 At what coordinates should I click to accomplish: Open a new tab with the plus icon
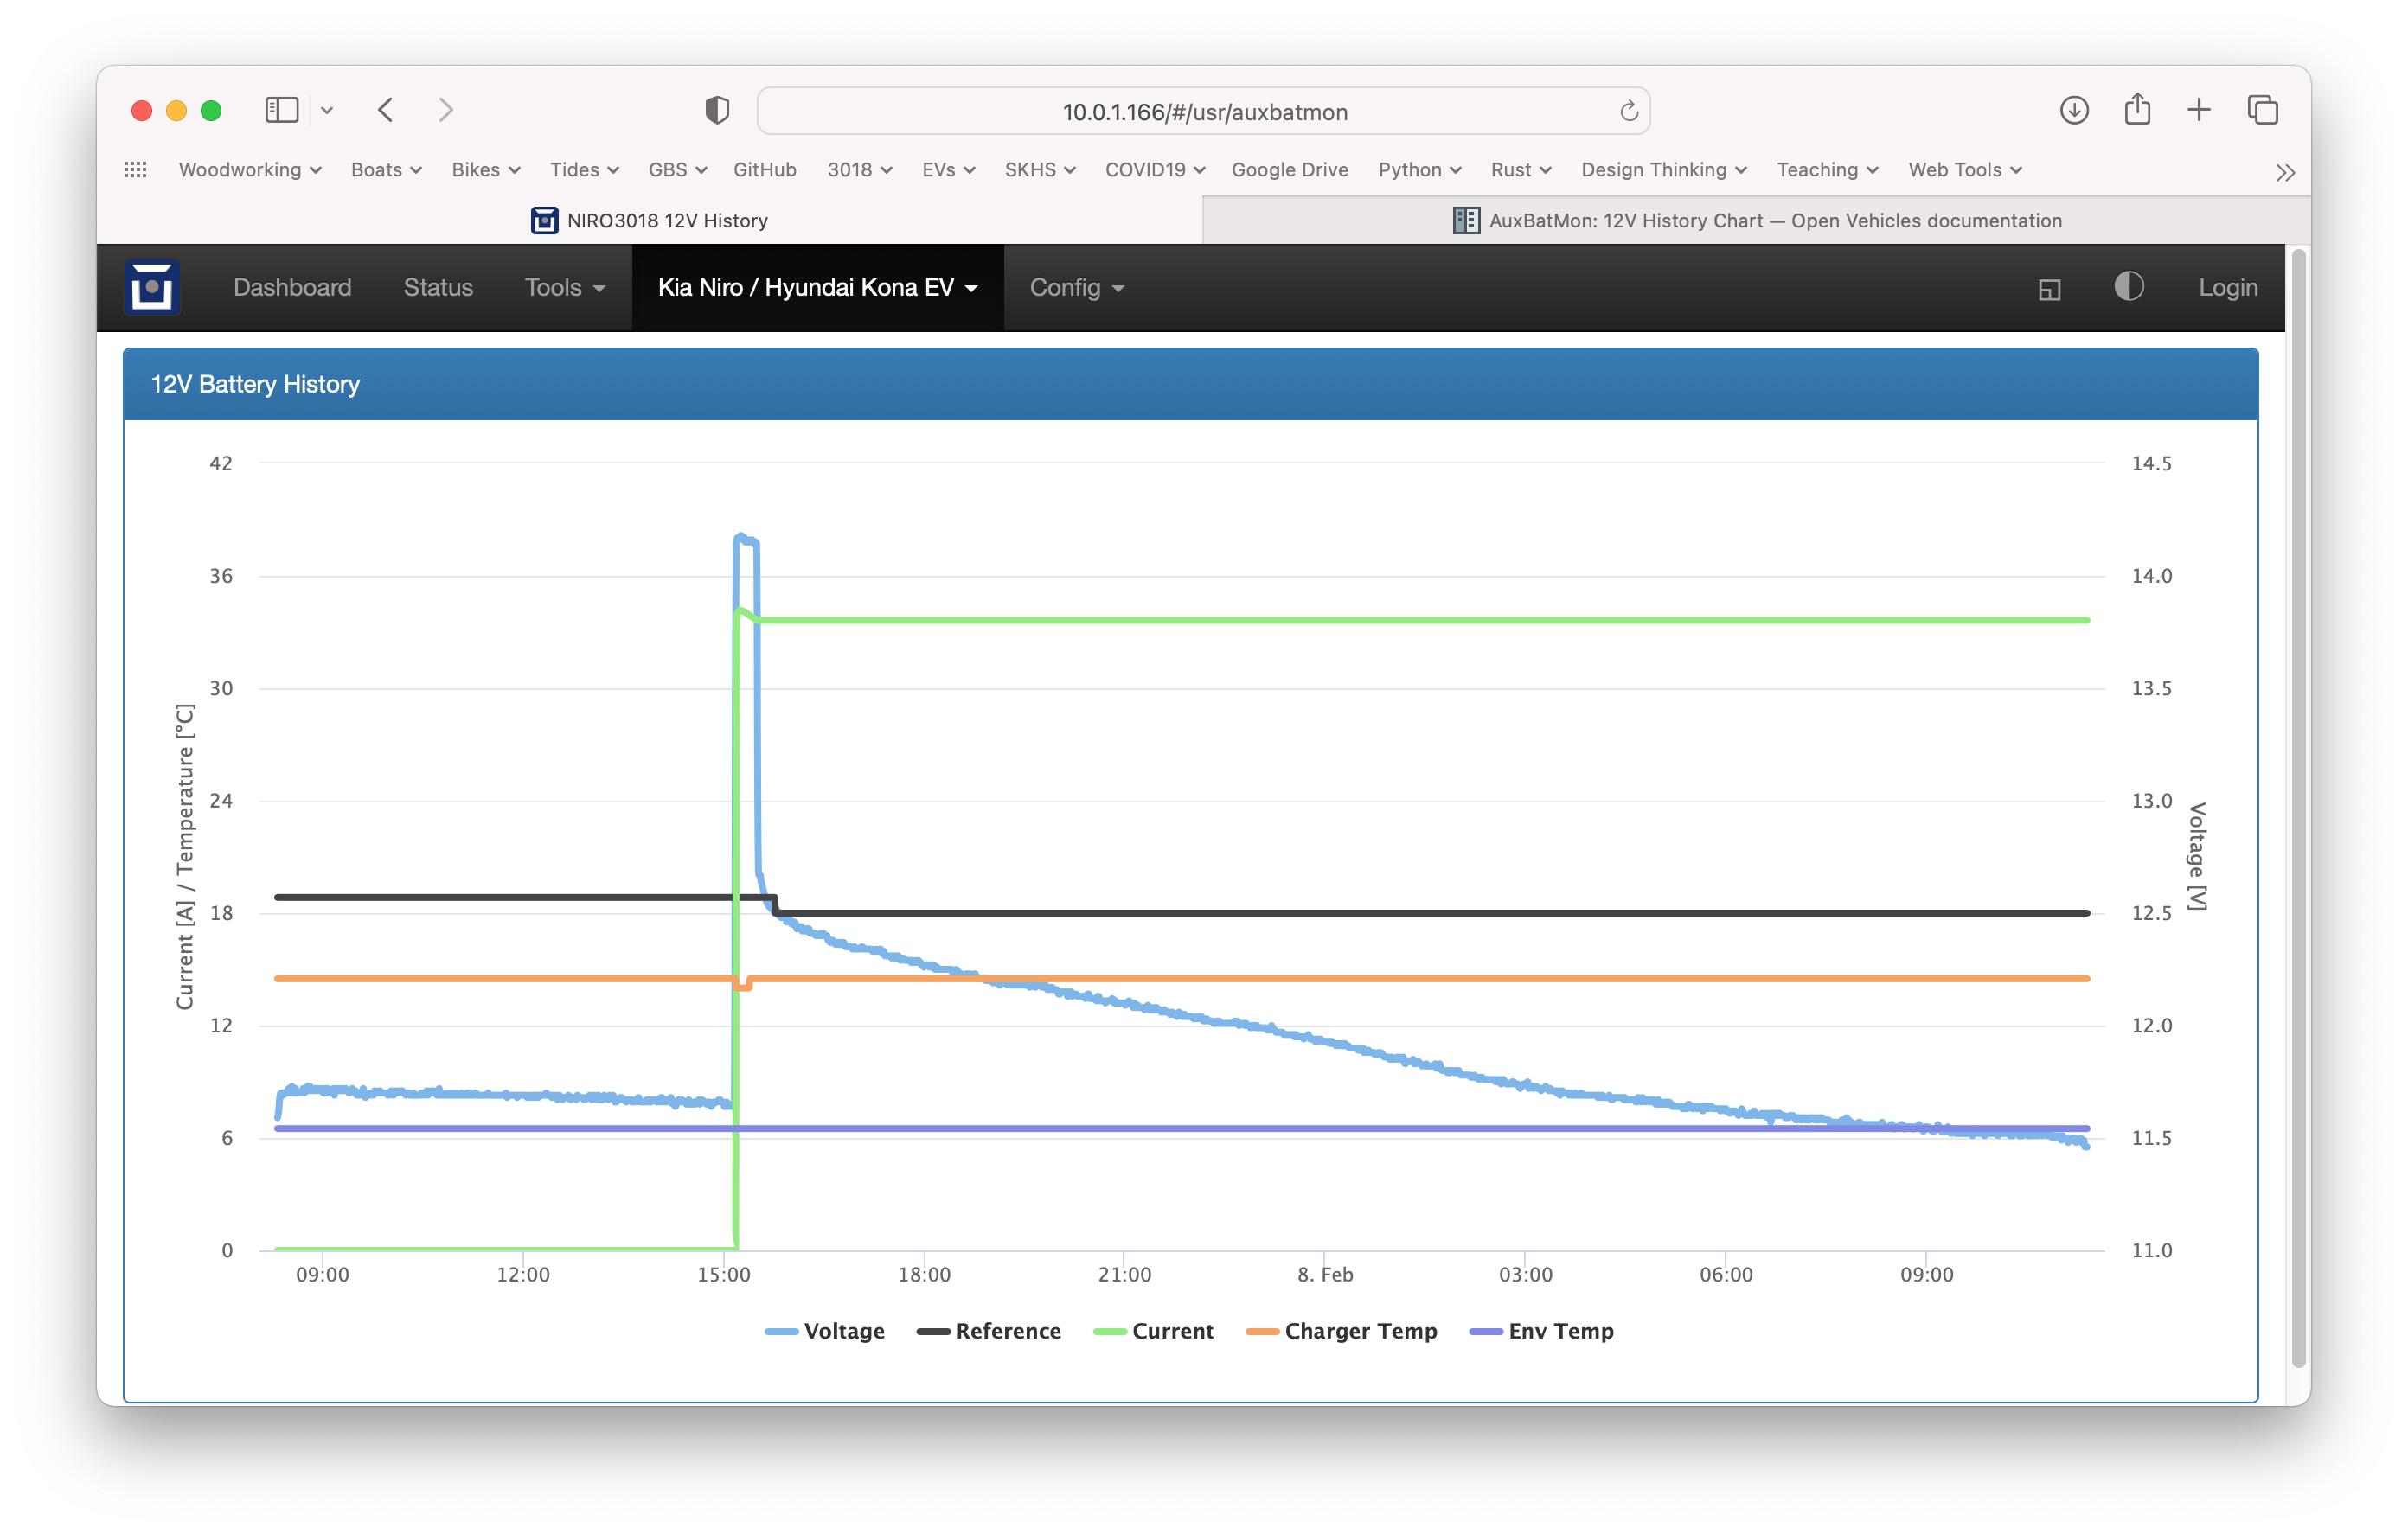pyautogui.click(x=2199, y=110)
